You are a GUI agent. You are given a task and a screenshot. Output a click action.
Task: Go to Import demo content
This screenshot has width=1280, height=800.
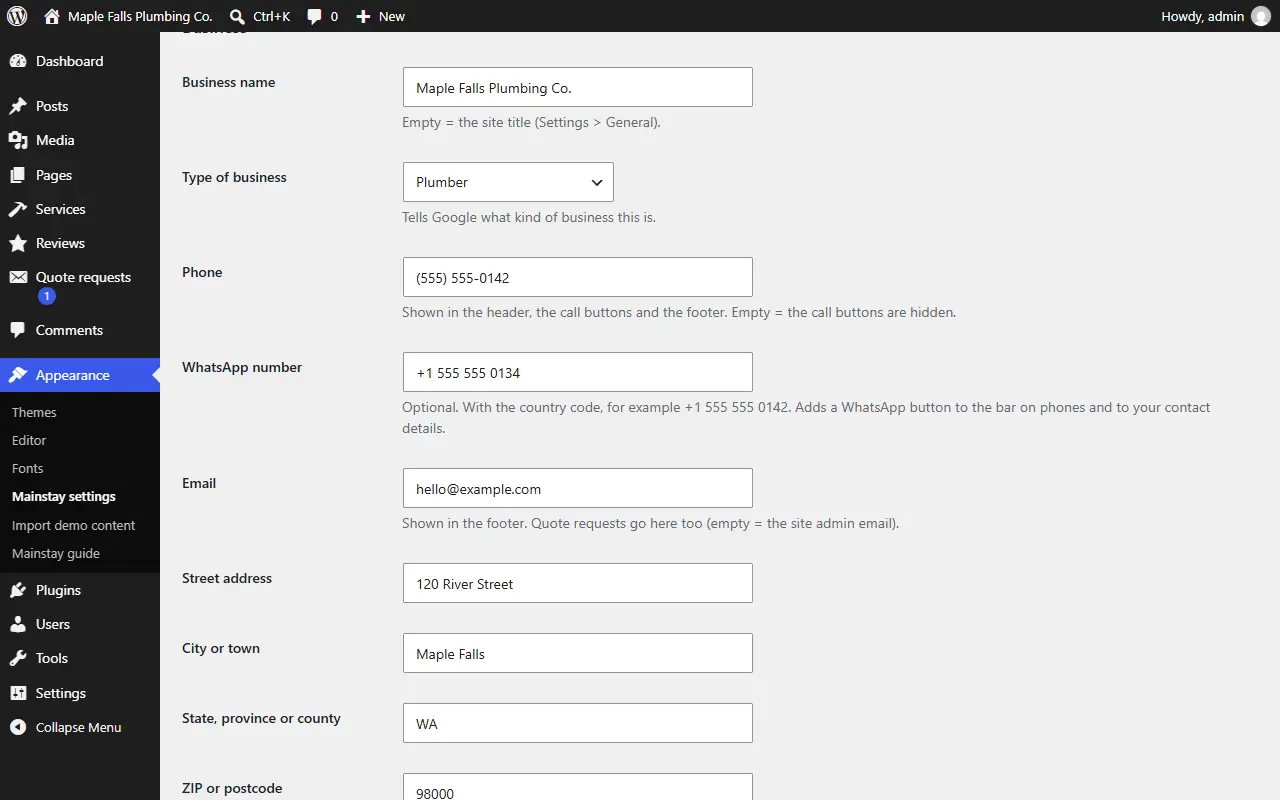(73, 525)
